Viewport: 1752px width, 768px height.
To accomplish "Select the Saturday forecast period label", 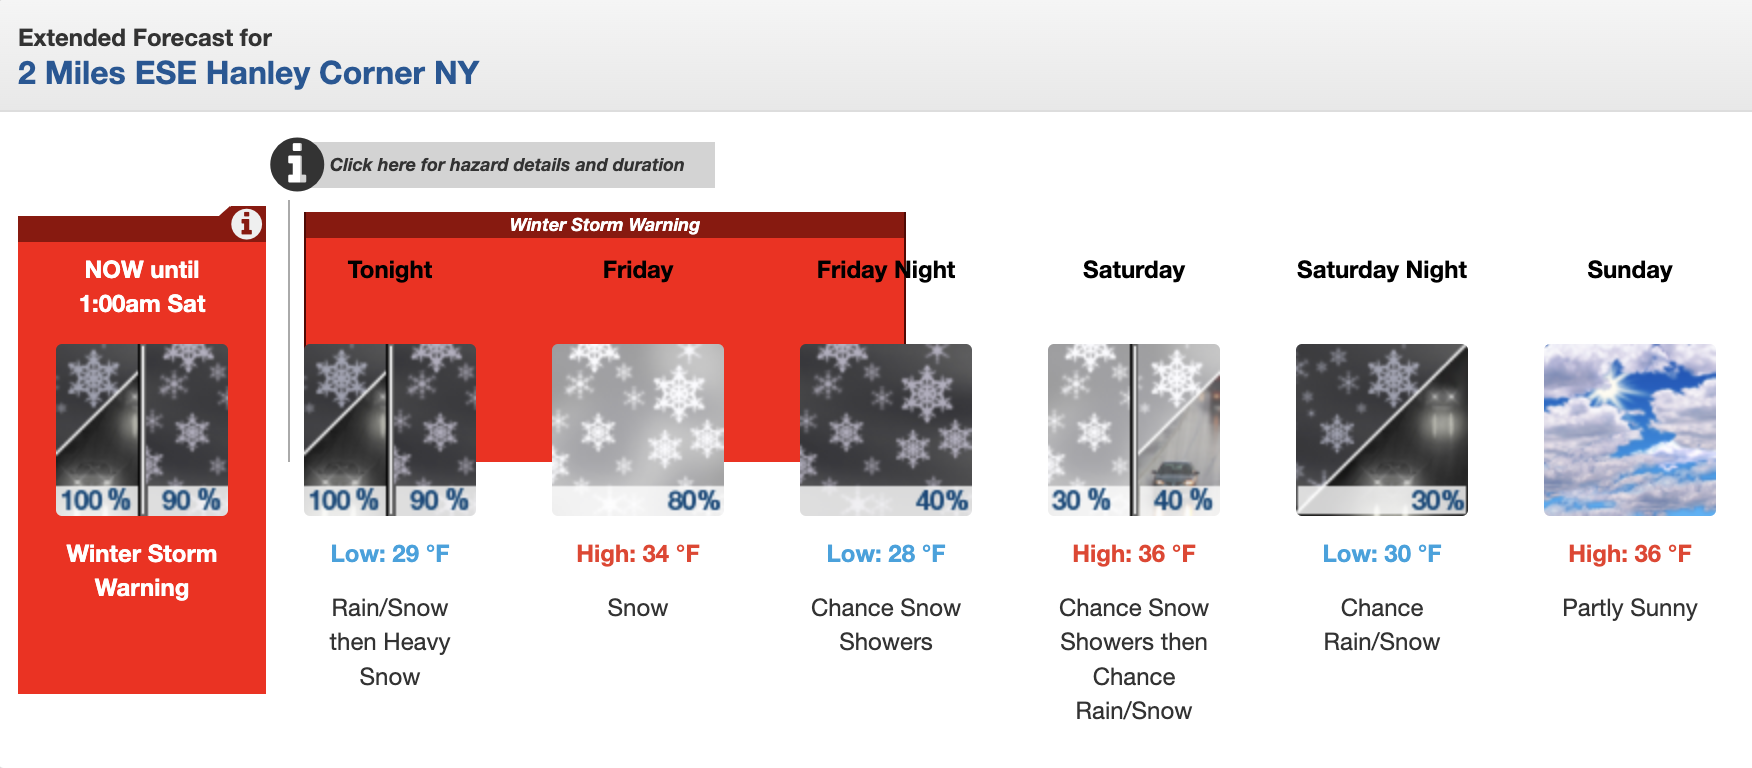I will pyautogui.click(x=1134, y=270).
